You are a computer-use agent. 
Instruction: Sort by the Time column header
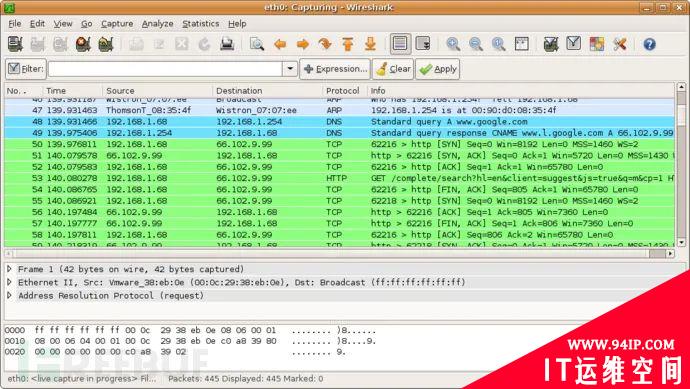coord(73,91)
